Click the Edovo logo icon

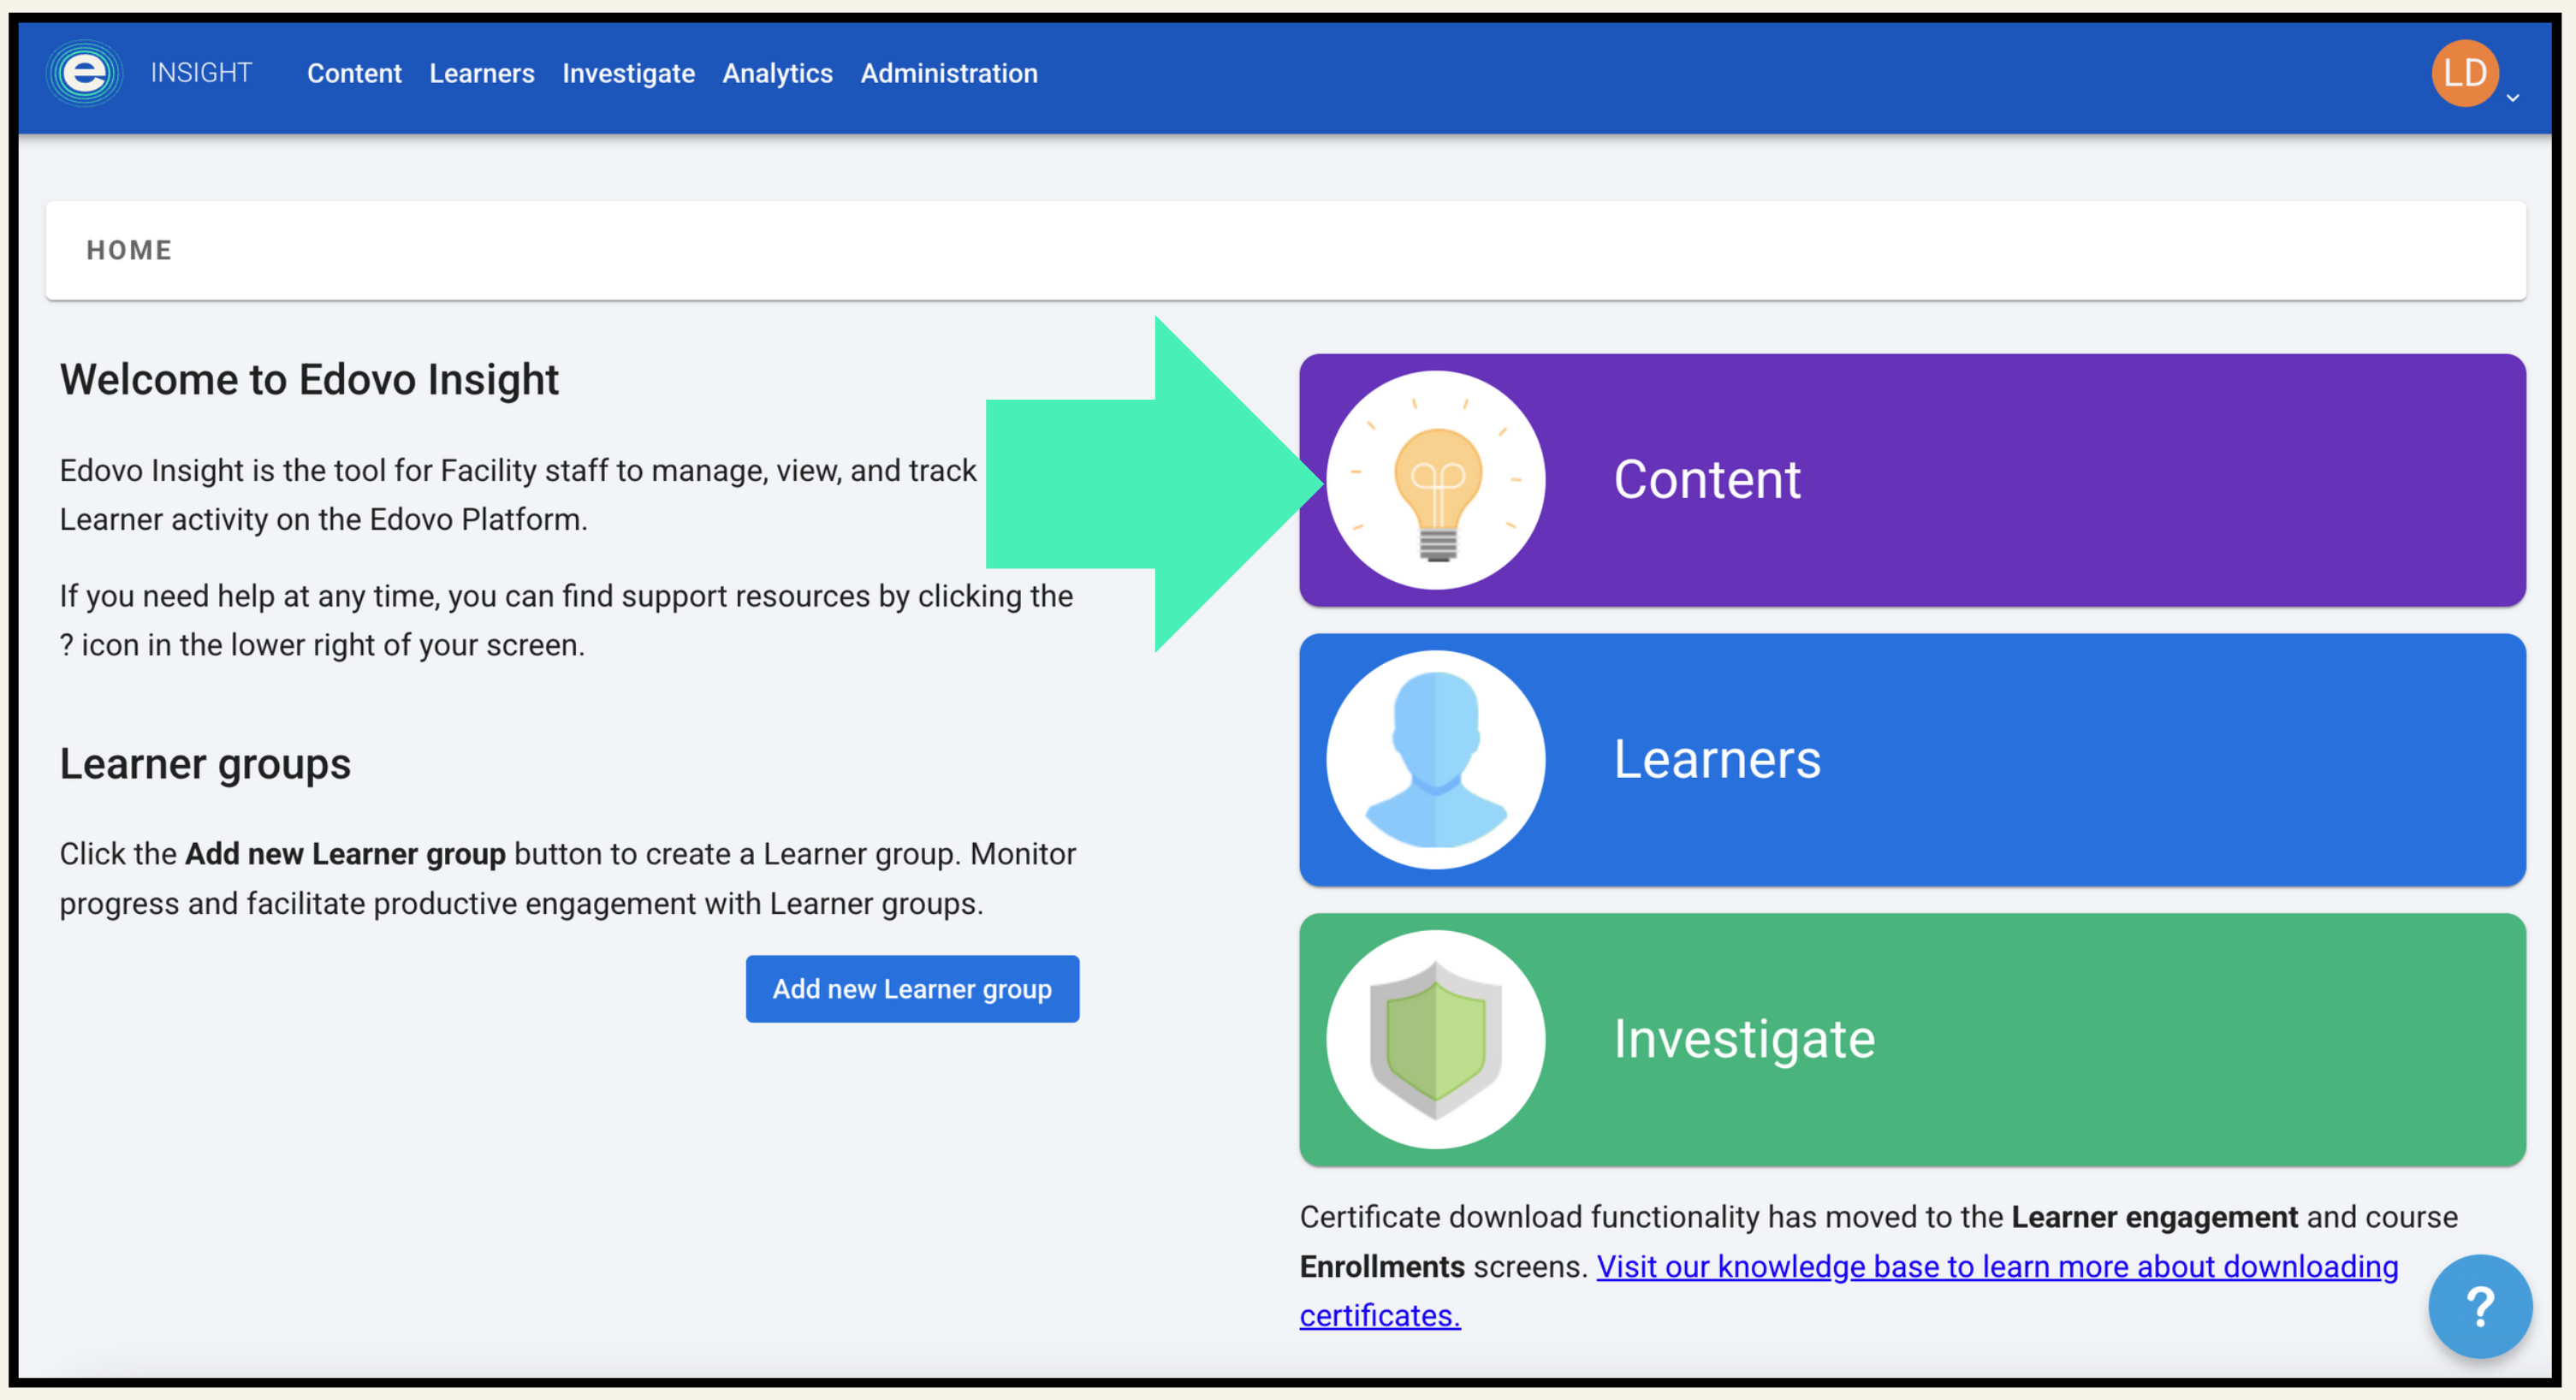[84, 73]
